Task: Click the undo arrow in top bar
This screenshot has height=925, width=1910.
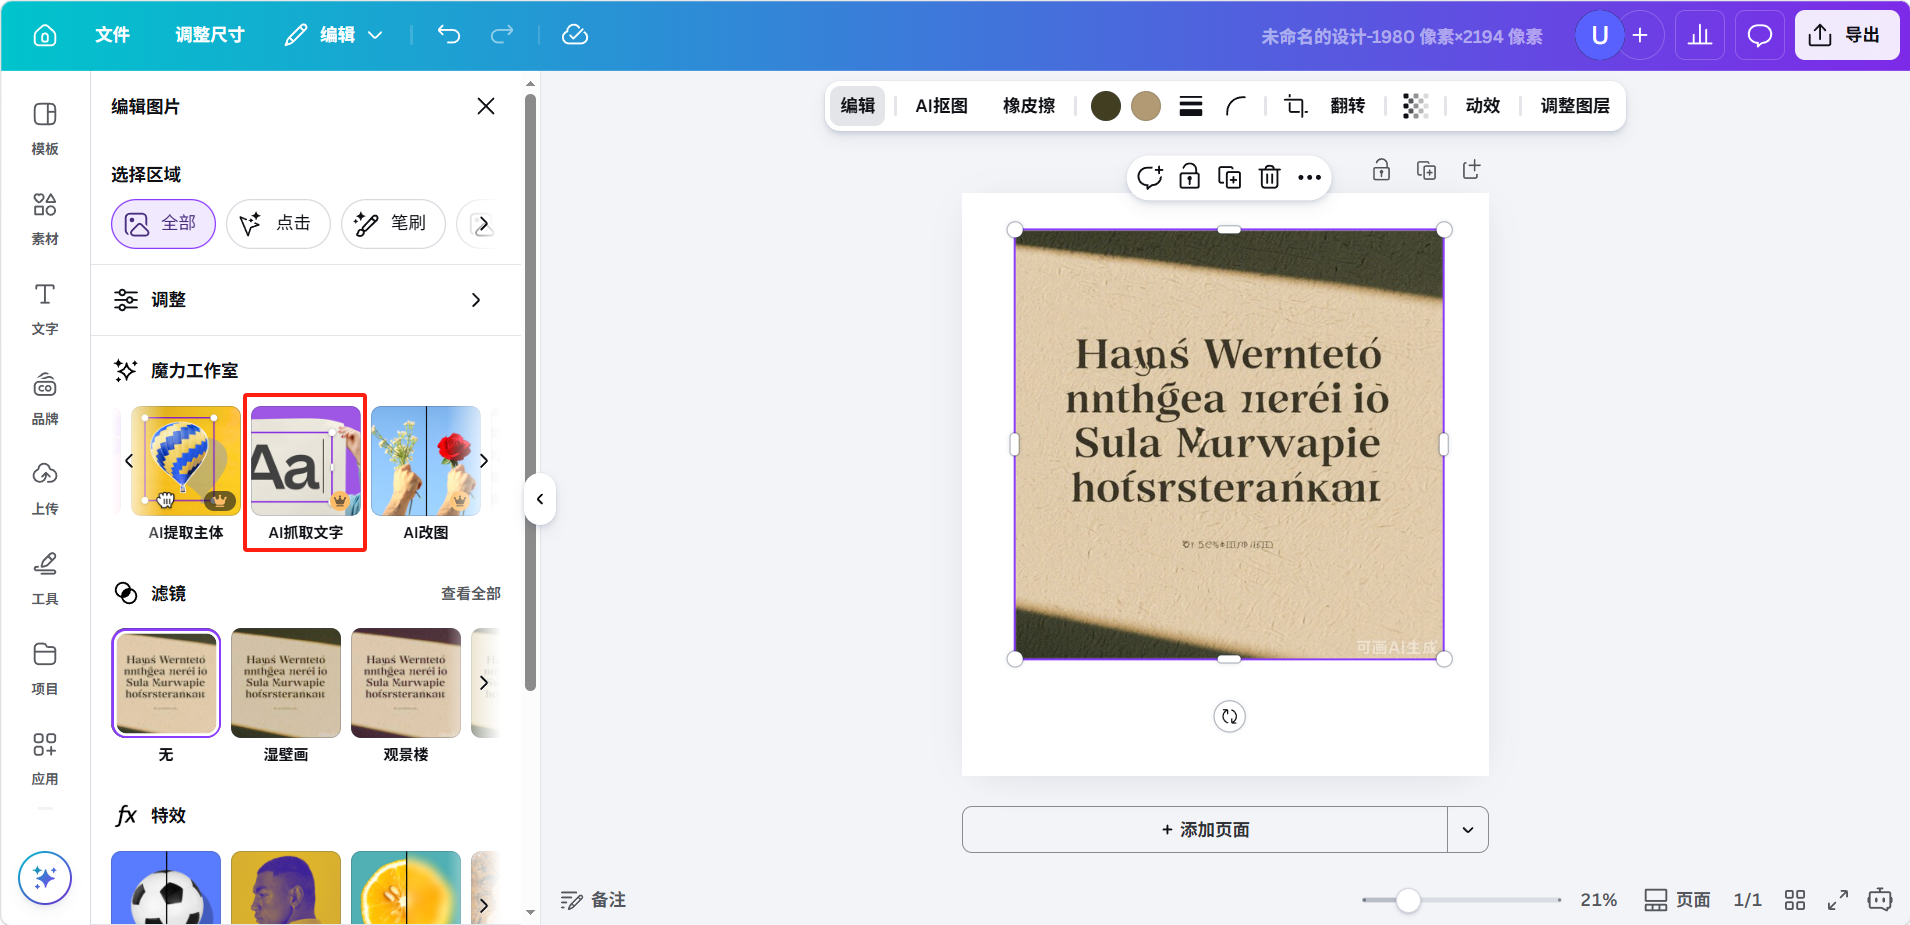Action: [449, 35]
